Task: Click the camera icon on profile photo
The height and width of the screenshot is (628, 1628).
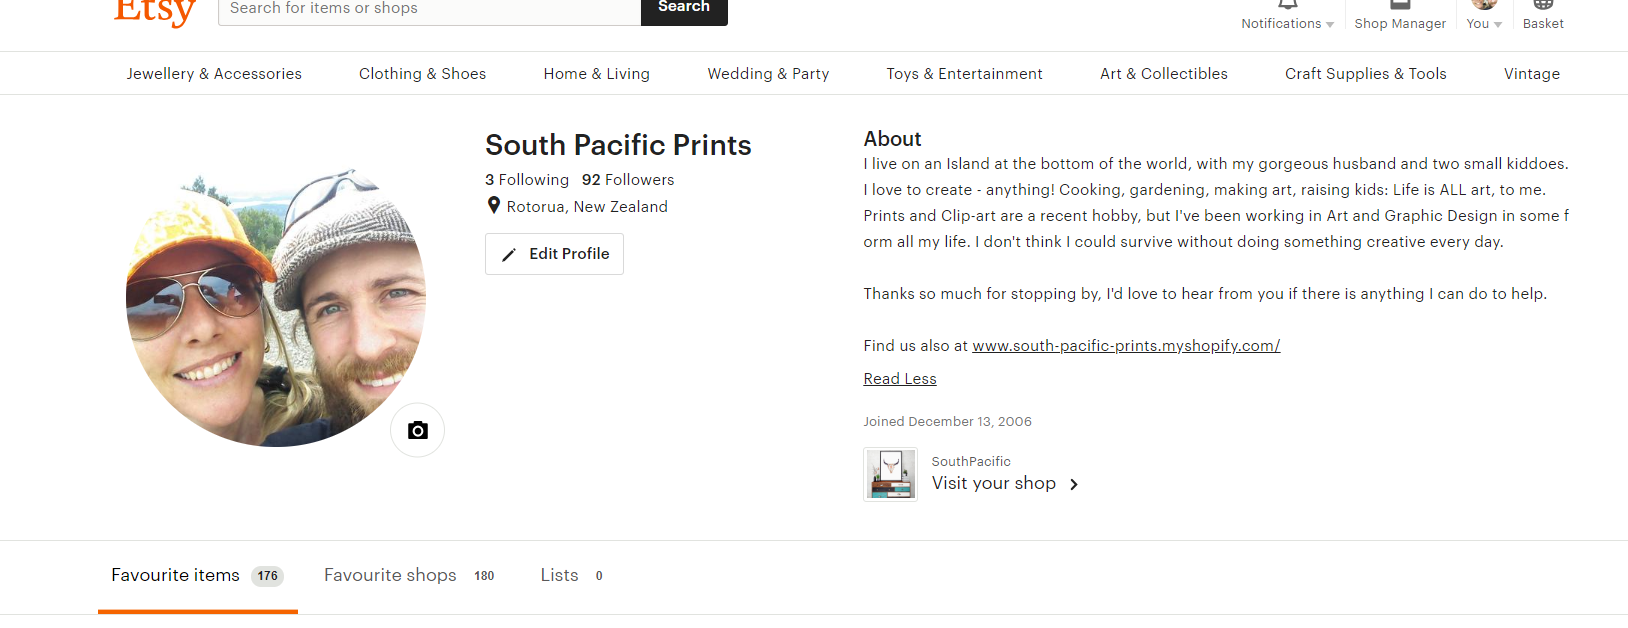Action: [417, 430]
